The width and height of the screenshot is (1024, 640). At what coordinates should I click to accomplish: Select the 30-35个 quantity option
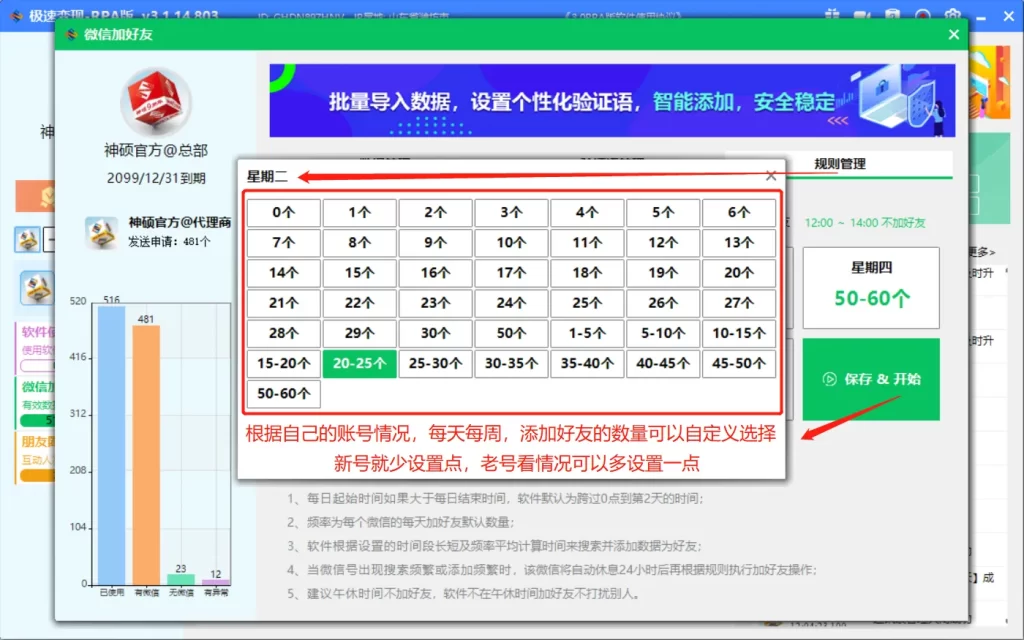[511, 363]
